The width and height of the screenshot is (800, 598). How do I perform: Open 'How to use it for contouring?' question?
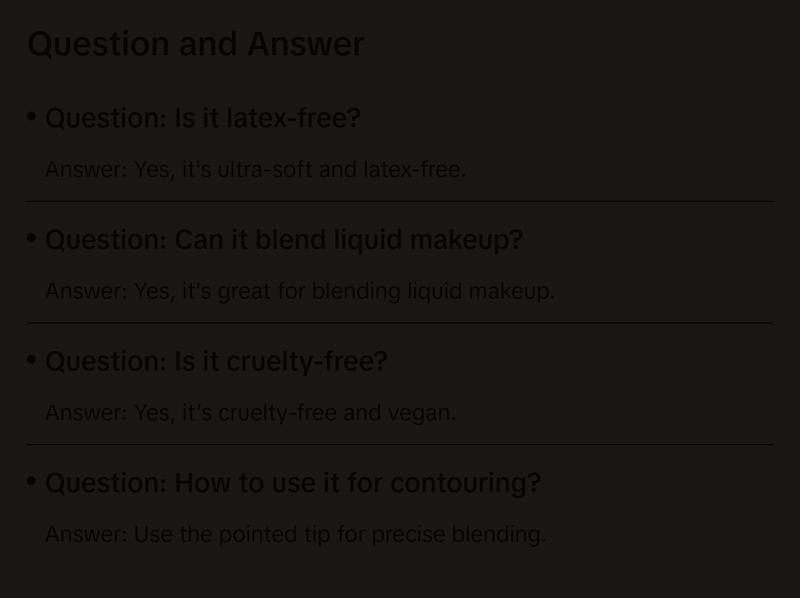(x=293, y=483)
